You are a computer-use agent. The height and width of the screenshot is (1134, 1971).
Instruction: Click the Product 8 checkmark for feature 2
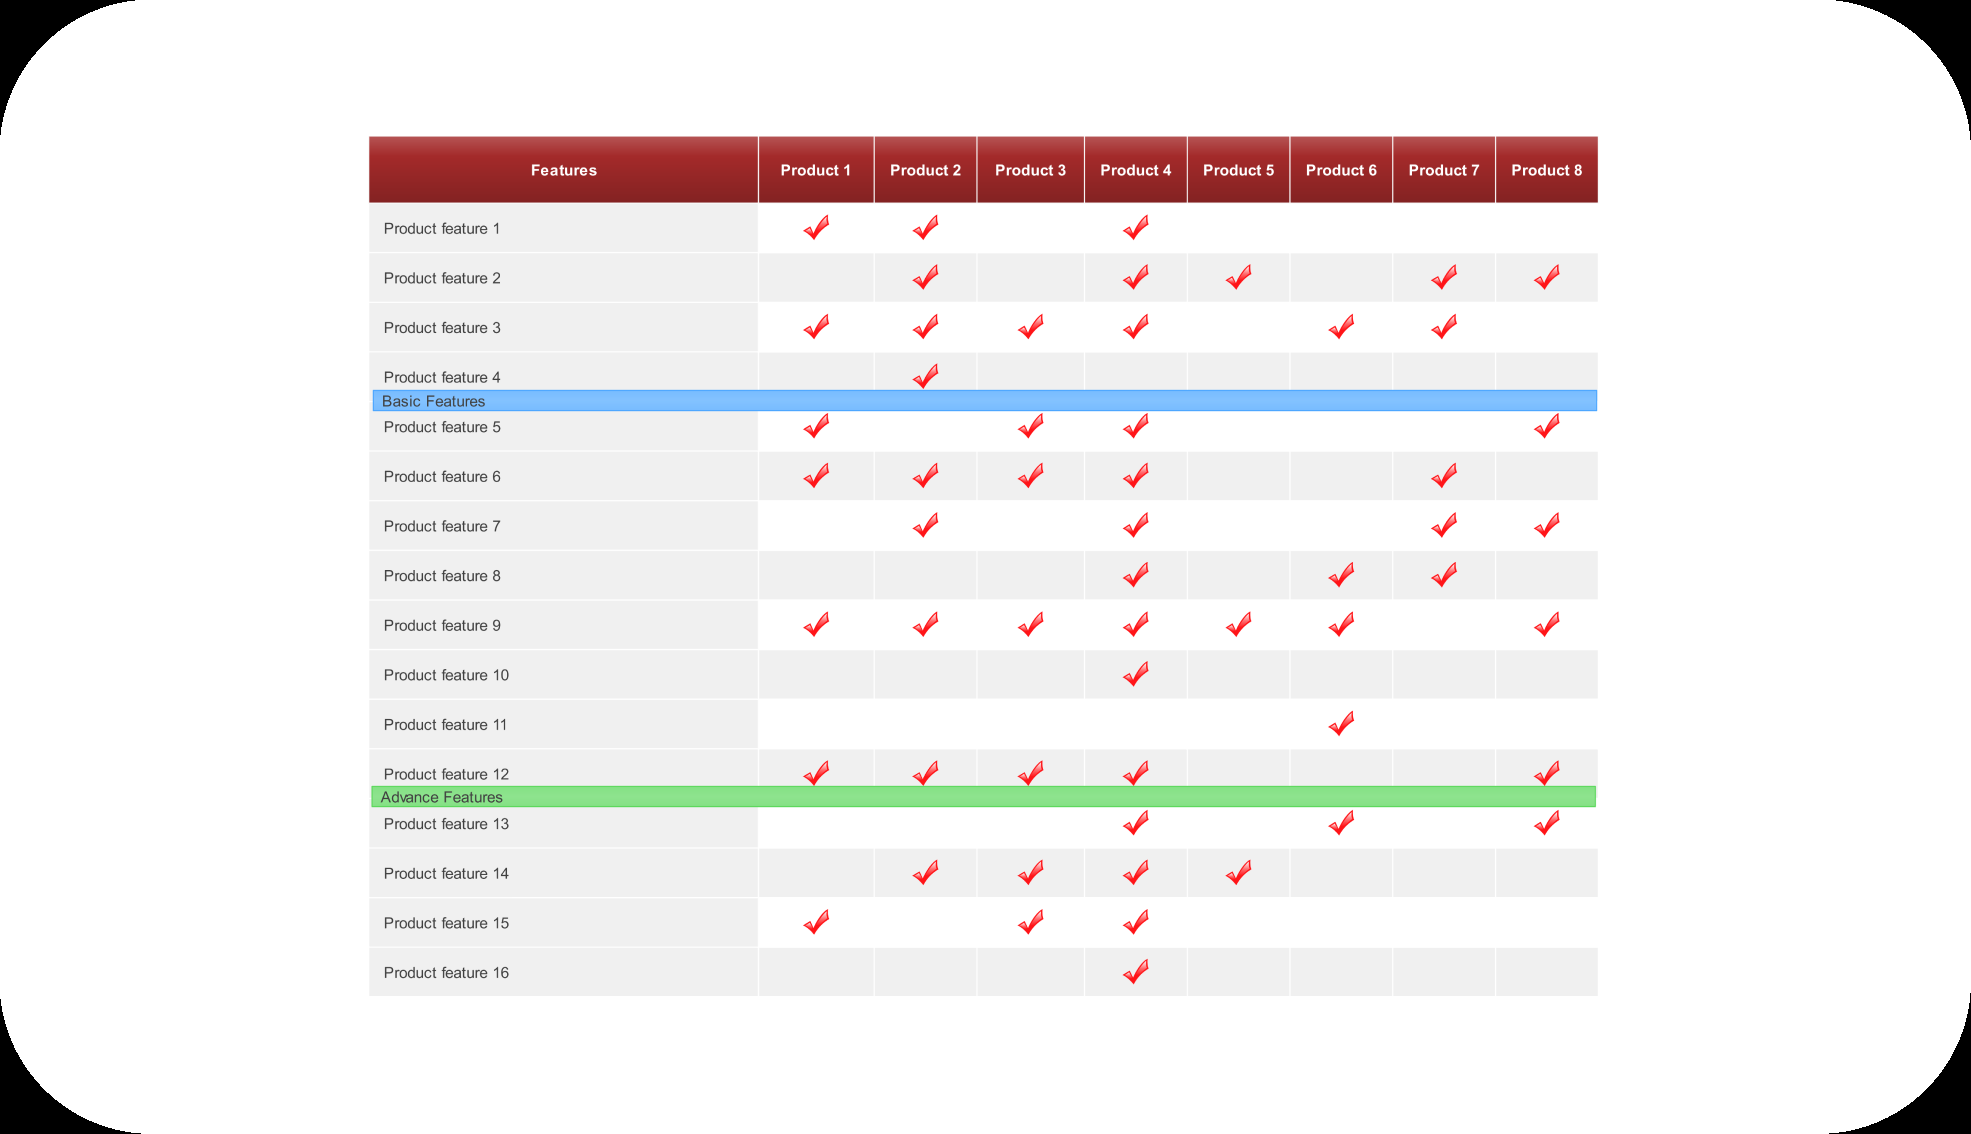pos(1546,277)
